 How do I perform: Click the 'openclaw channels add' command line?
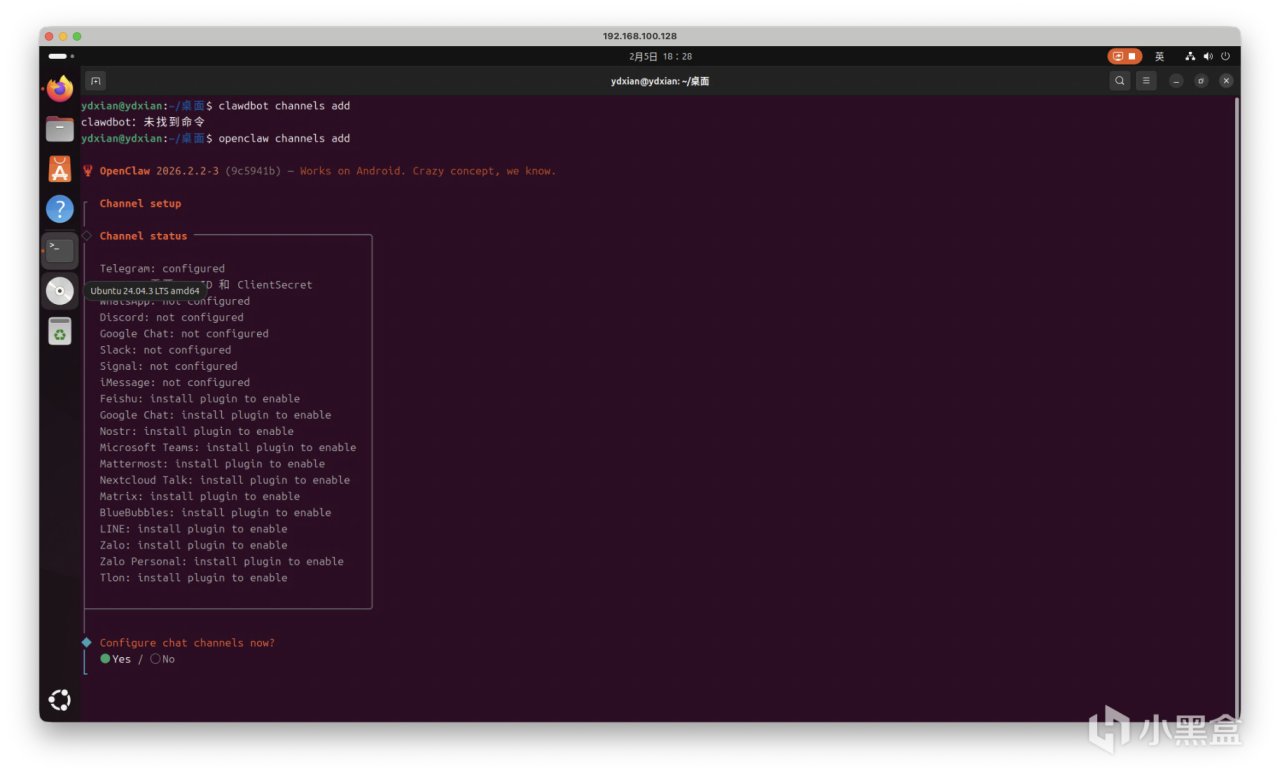pos(215,138)
